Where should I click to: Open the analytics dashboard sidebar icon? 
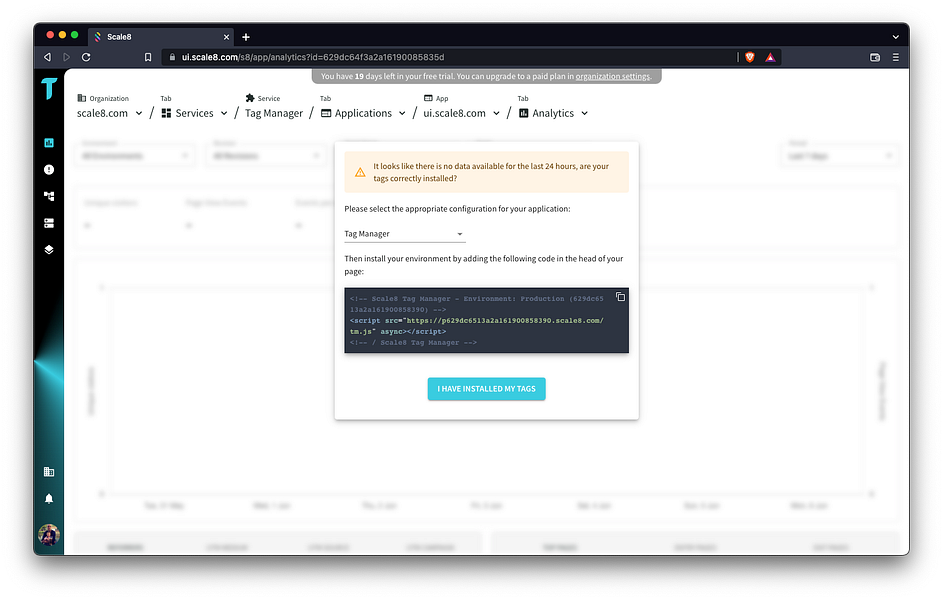point(49,142)
